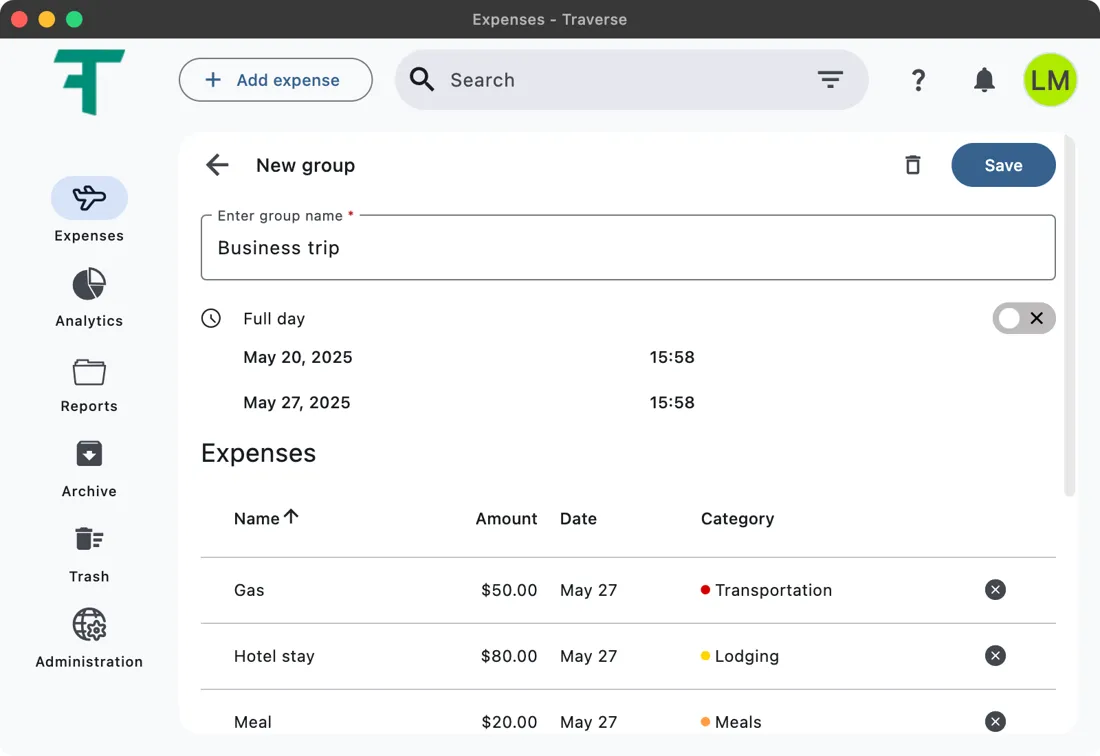Open the Reports section

[x=89, y=383]
